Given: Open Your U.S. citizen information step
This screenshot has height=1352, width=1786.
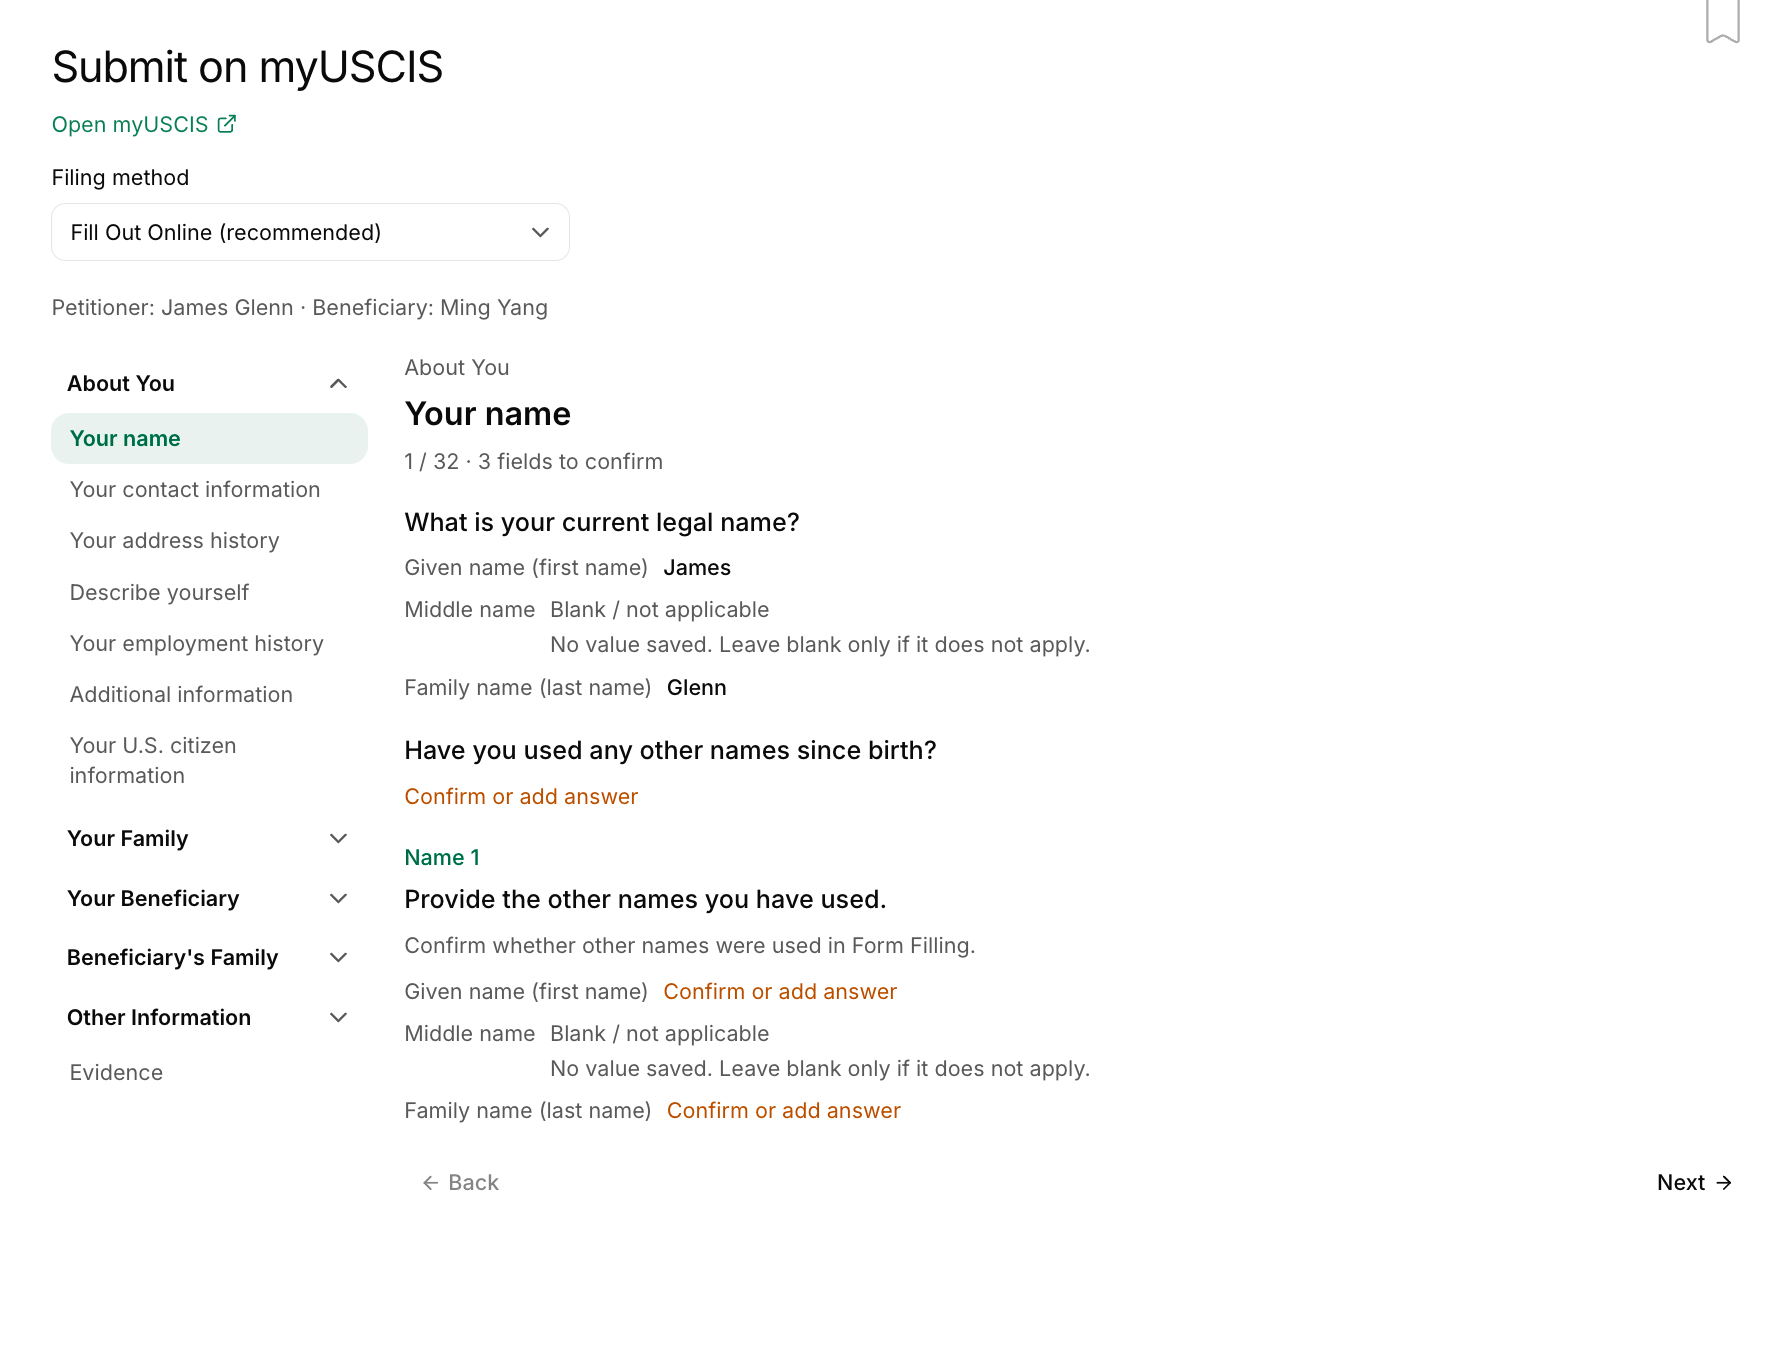Looking at the screenshot, I should click(x=153, y=761).
